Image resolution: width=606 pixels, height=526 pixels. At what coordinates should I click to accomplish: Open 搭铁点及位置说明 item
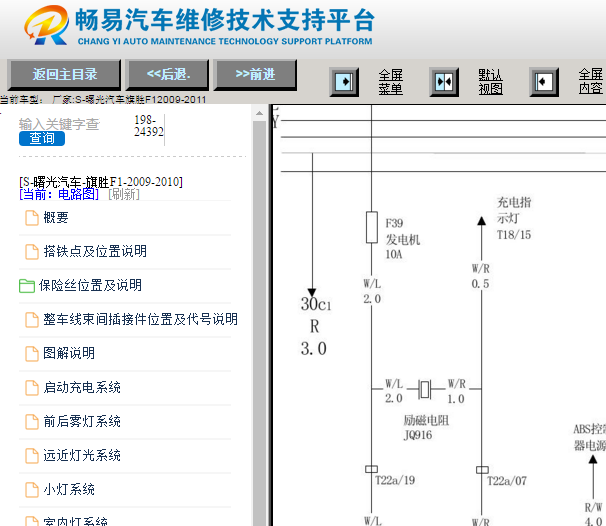tap(95, 251)
